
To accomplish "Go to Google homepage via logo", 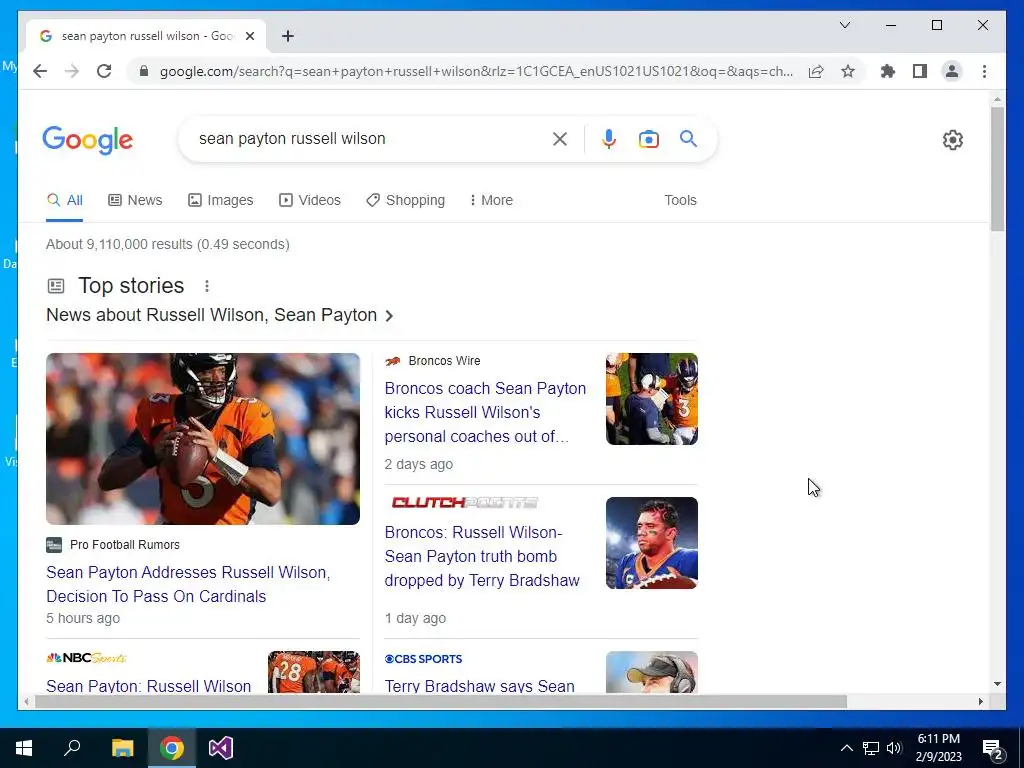I will (x=88, y=140).
